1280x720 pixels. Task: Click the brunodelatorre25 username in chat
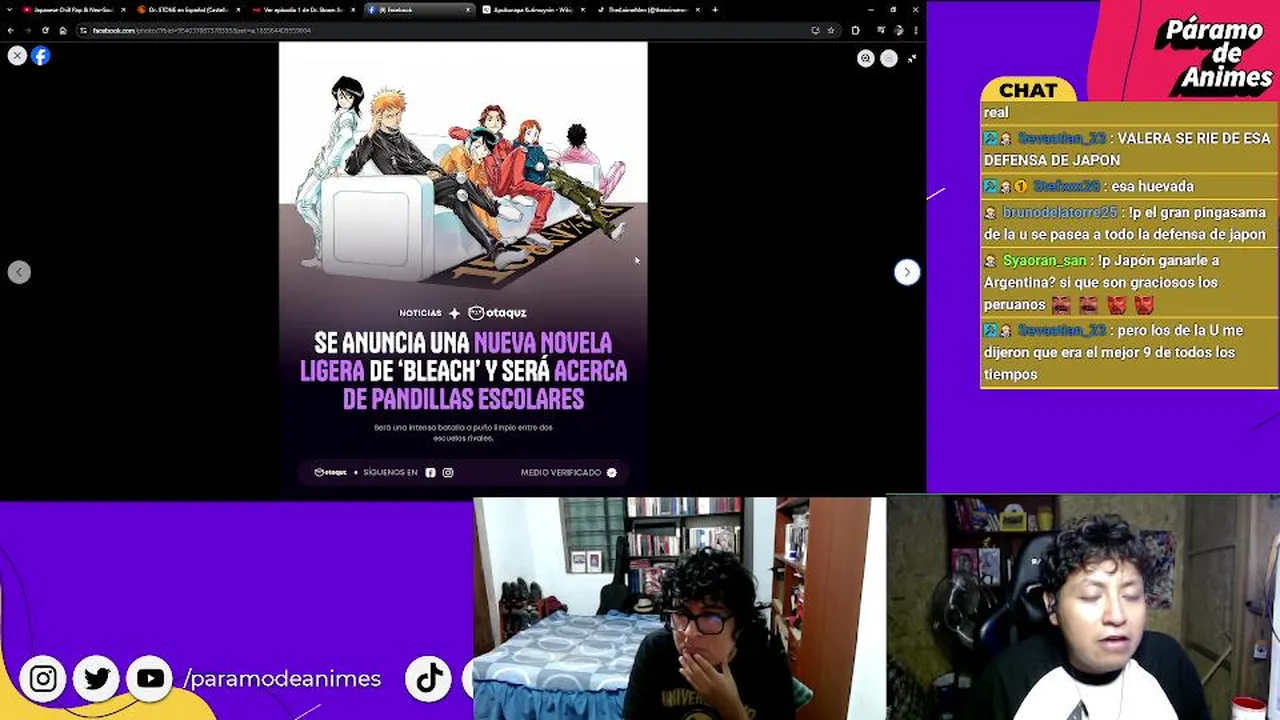coord(1059,212)
